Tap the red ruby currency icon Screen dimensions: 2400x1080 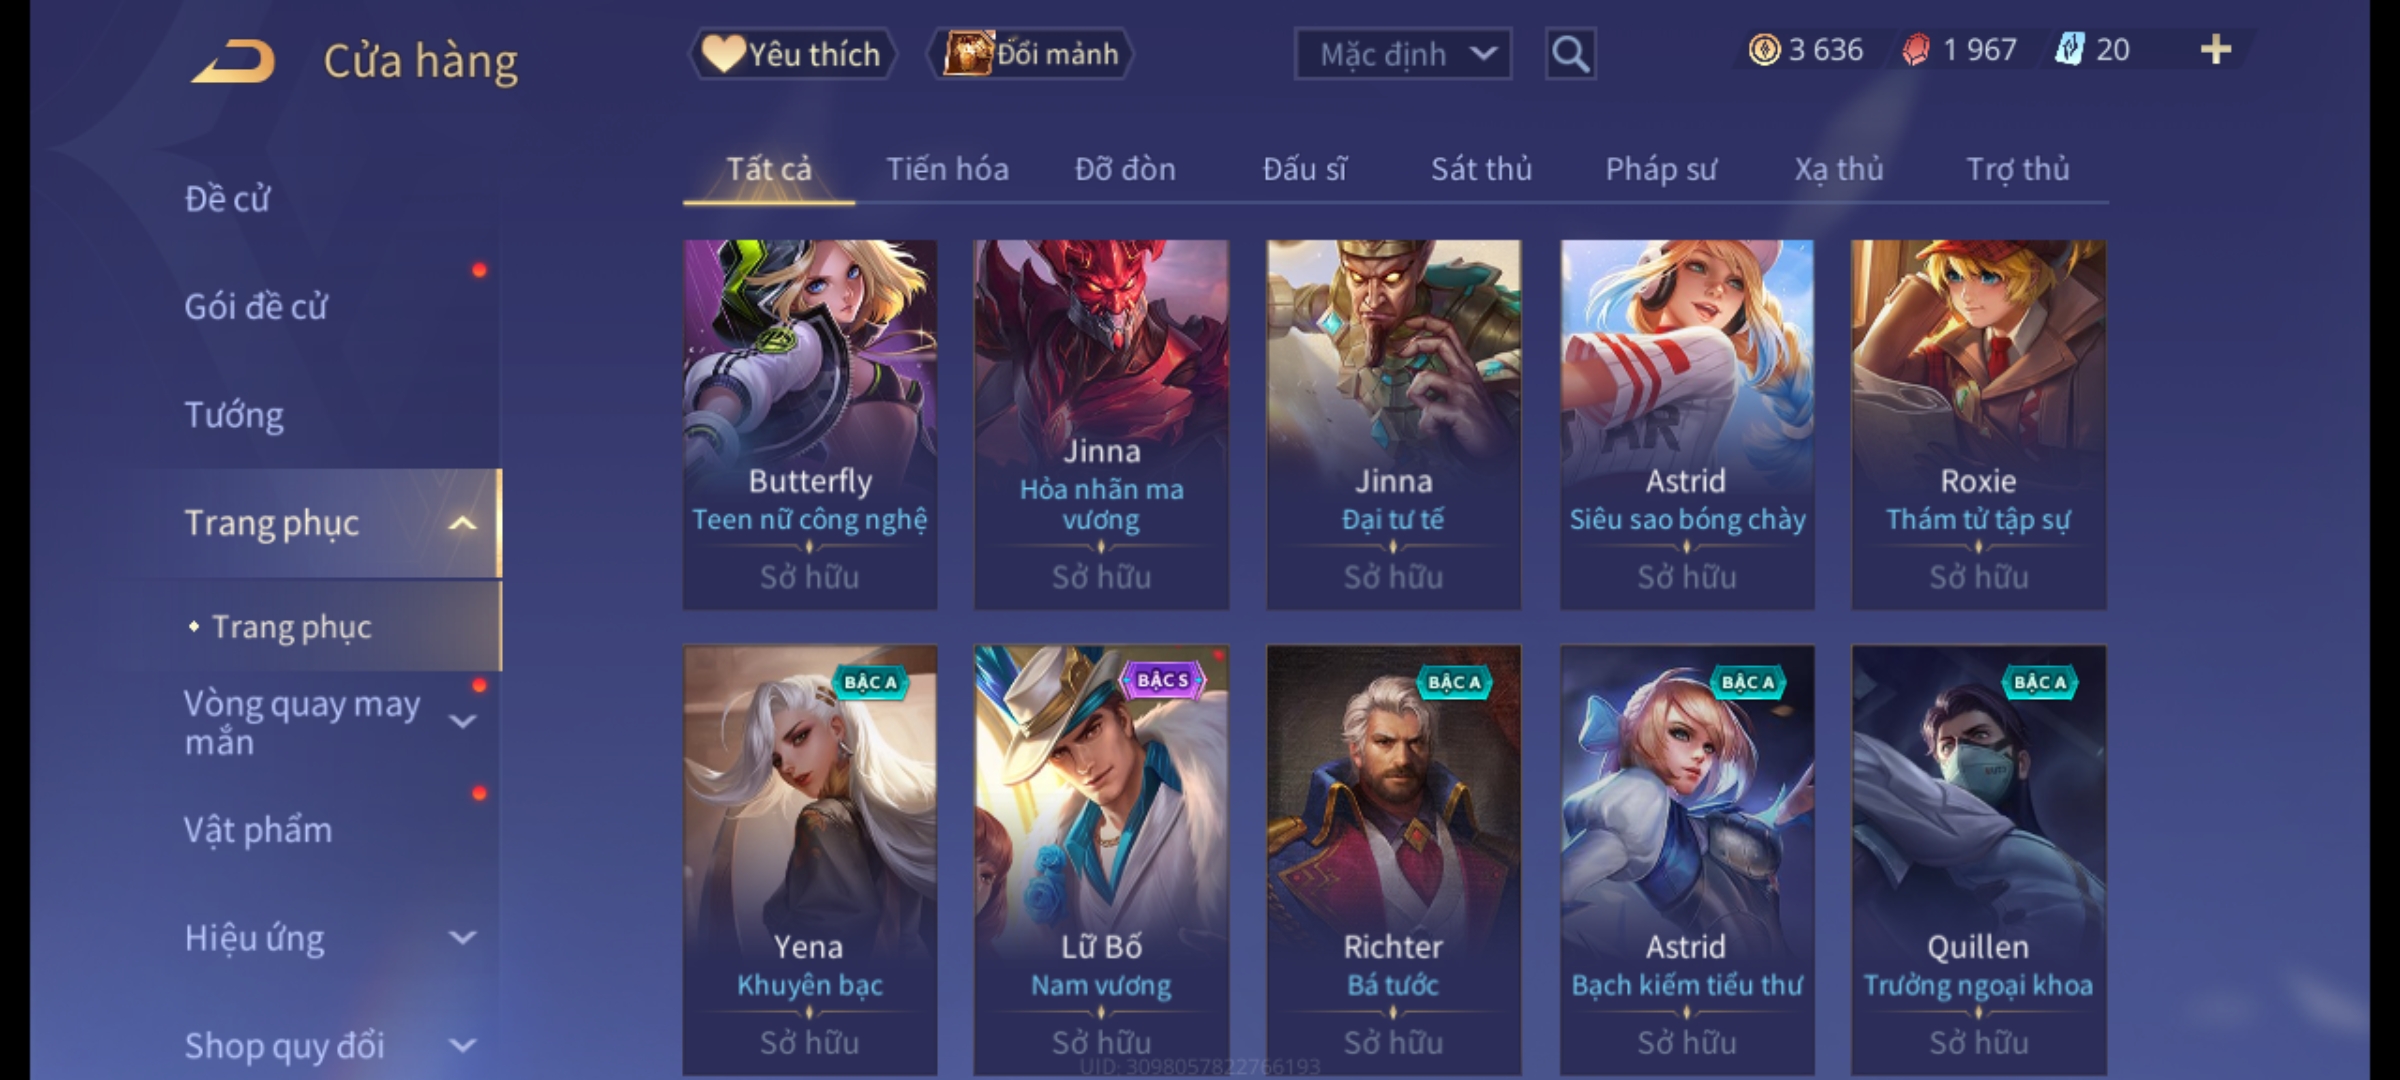pyautogui.click(x=1916, y=50)
